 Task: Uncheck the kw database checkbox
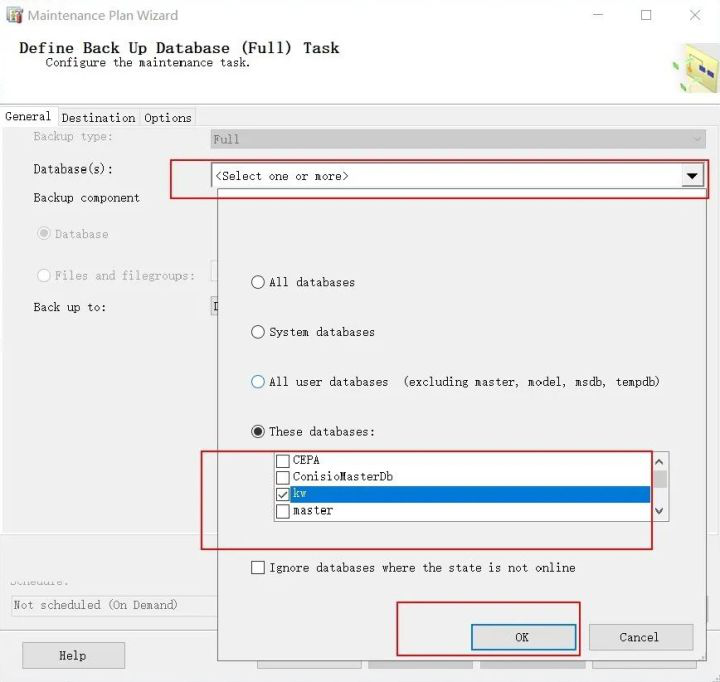(283, 494)
